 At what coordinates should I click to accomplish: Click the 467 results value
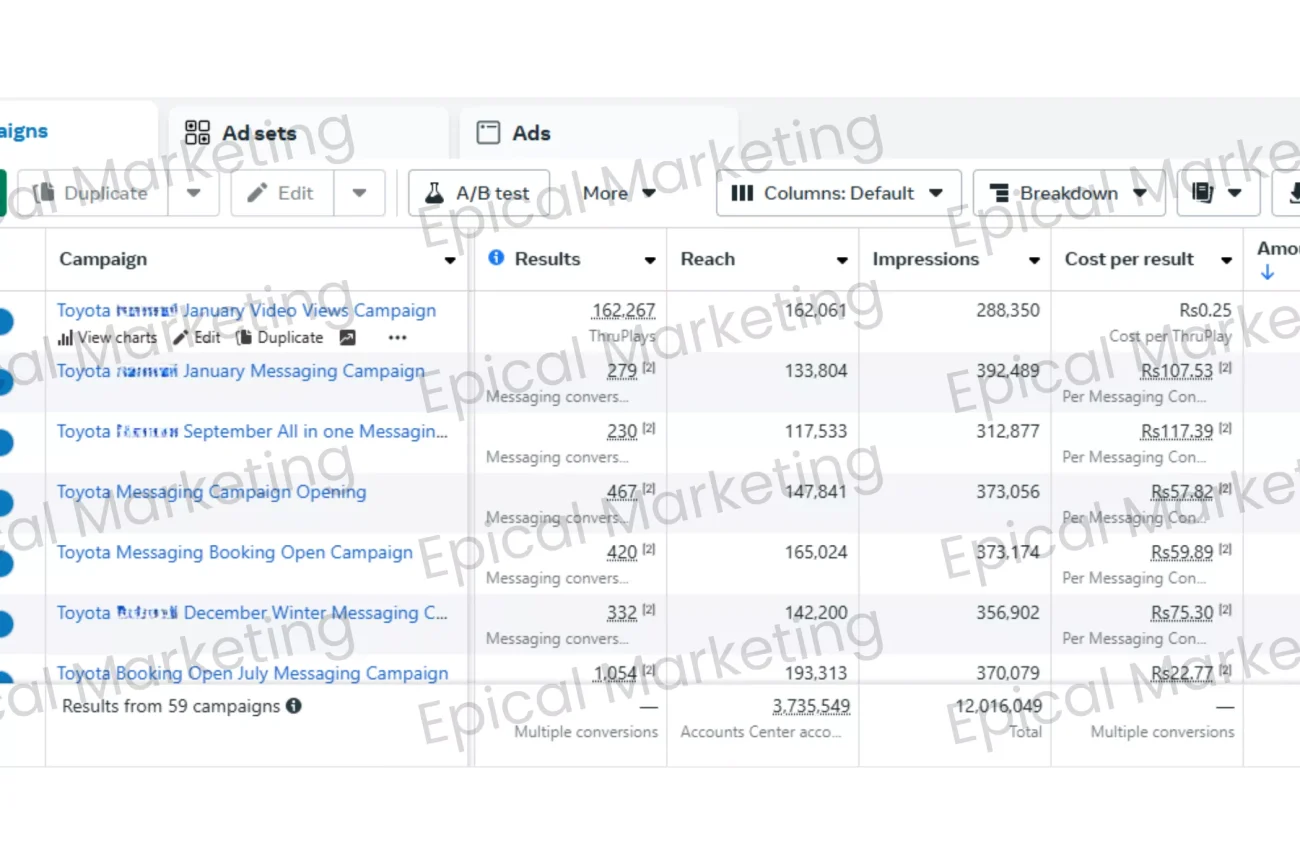pos(622,492)
